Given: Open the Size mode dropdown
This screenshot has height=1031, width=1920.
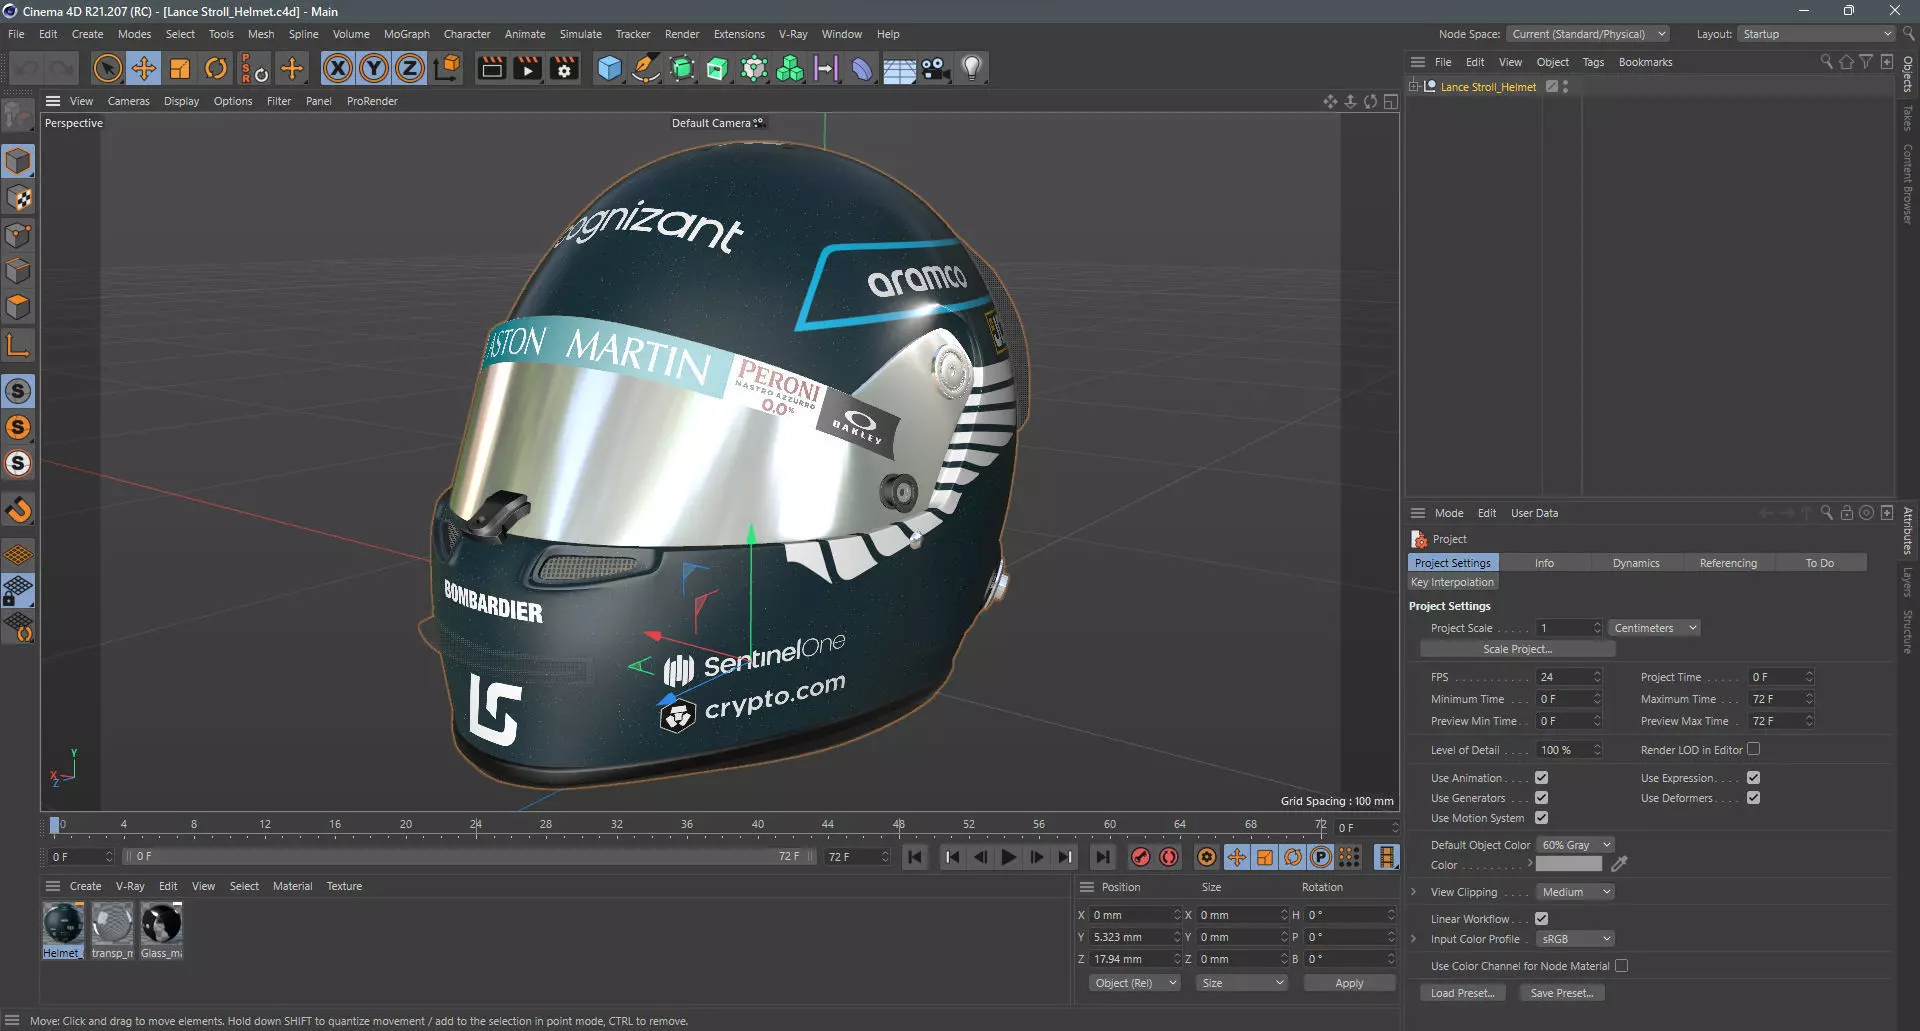Looking at the screenshot, I should point(1242,983).
